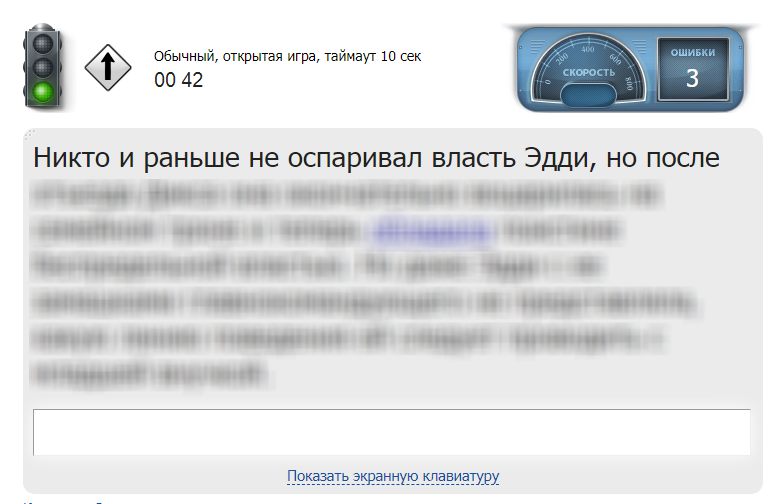Click the speedometer gauge labeled СКОРОСТЬ
The width and height of the screenshot is (772, 504).
click(x=588, y=69)
